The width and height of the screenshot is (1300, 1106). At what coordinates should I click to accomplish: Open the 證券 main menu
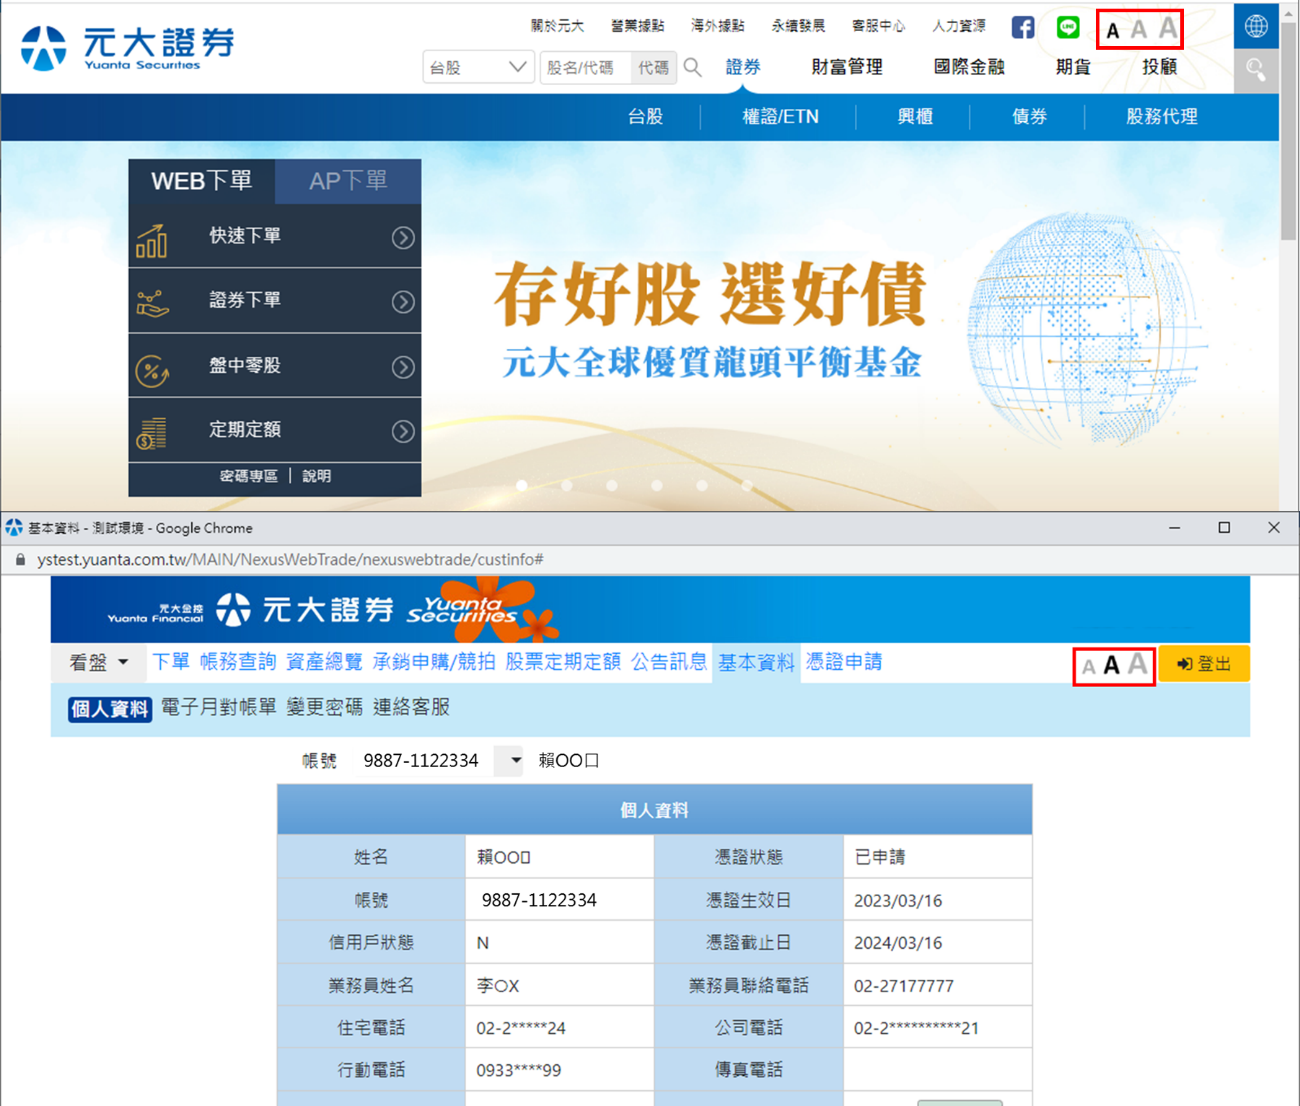(743, 67)
